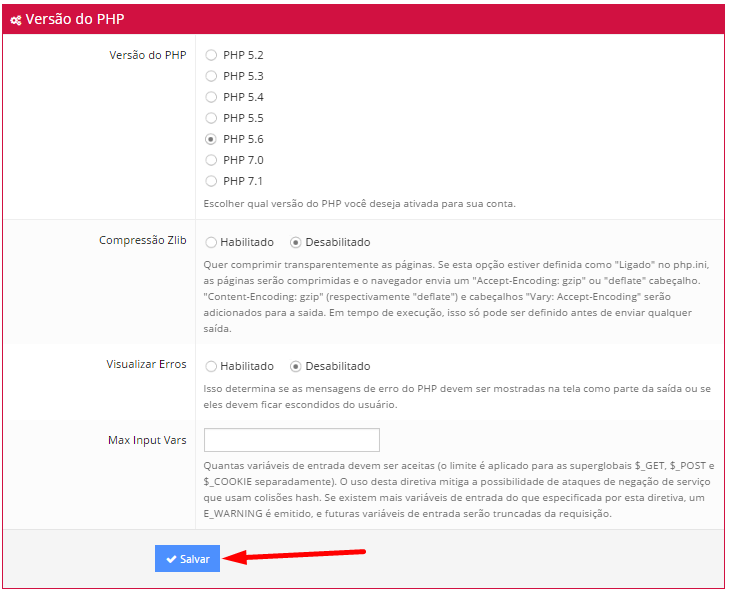Screen dimensions: 730x592
Task: Pick PHP 5.5 as the version
Action: [x=211, y=118]
